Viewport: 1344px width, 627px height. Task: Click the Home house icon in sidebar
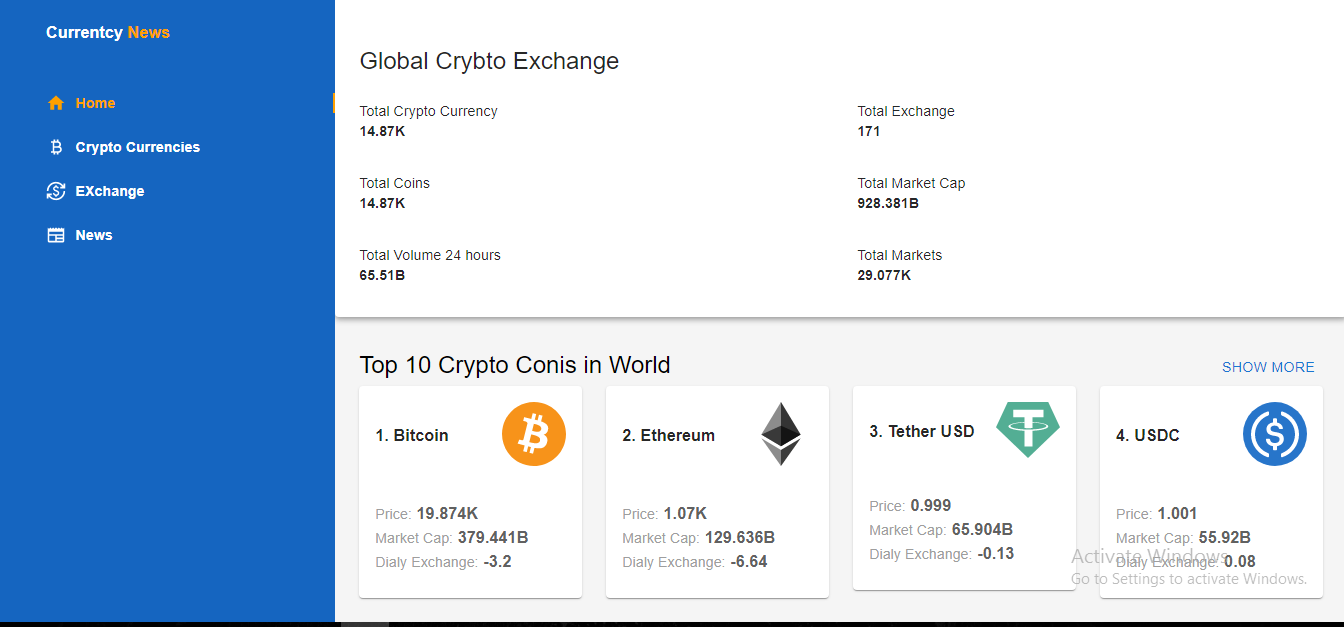pyautogui.click(x=56, y=103)
